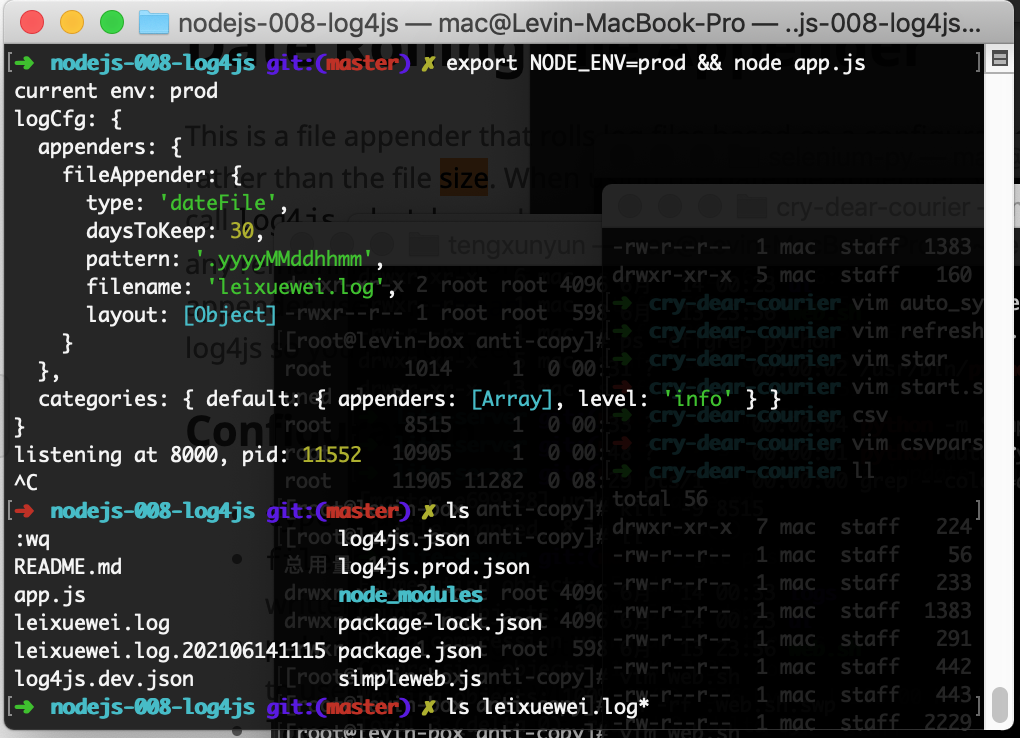The image size is (1020, 738).
Task: Click the simpleweb.js file name
Action: click(x=410, y=679)
